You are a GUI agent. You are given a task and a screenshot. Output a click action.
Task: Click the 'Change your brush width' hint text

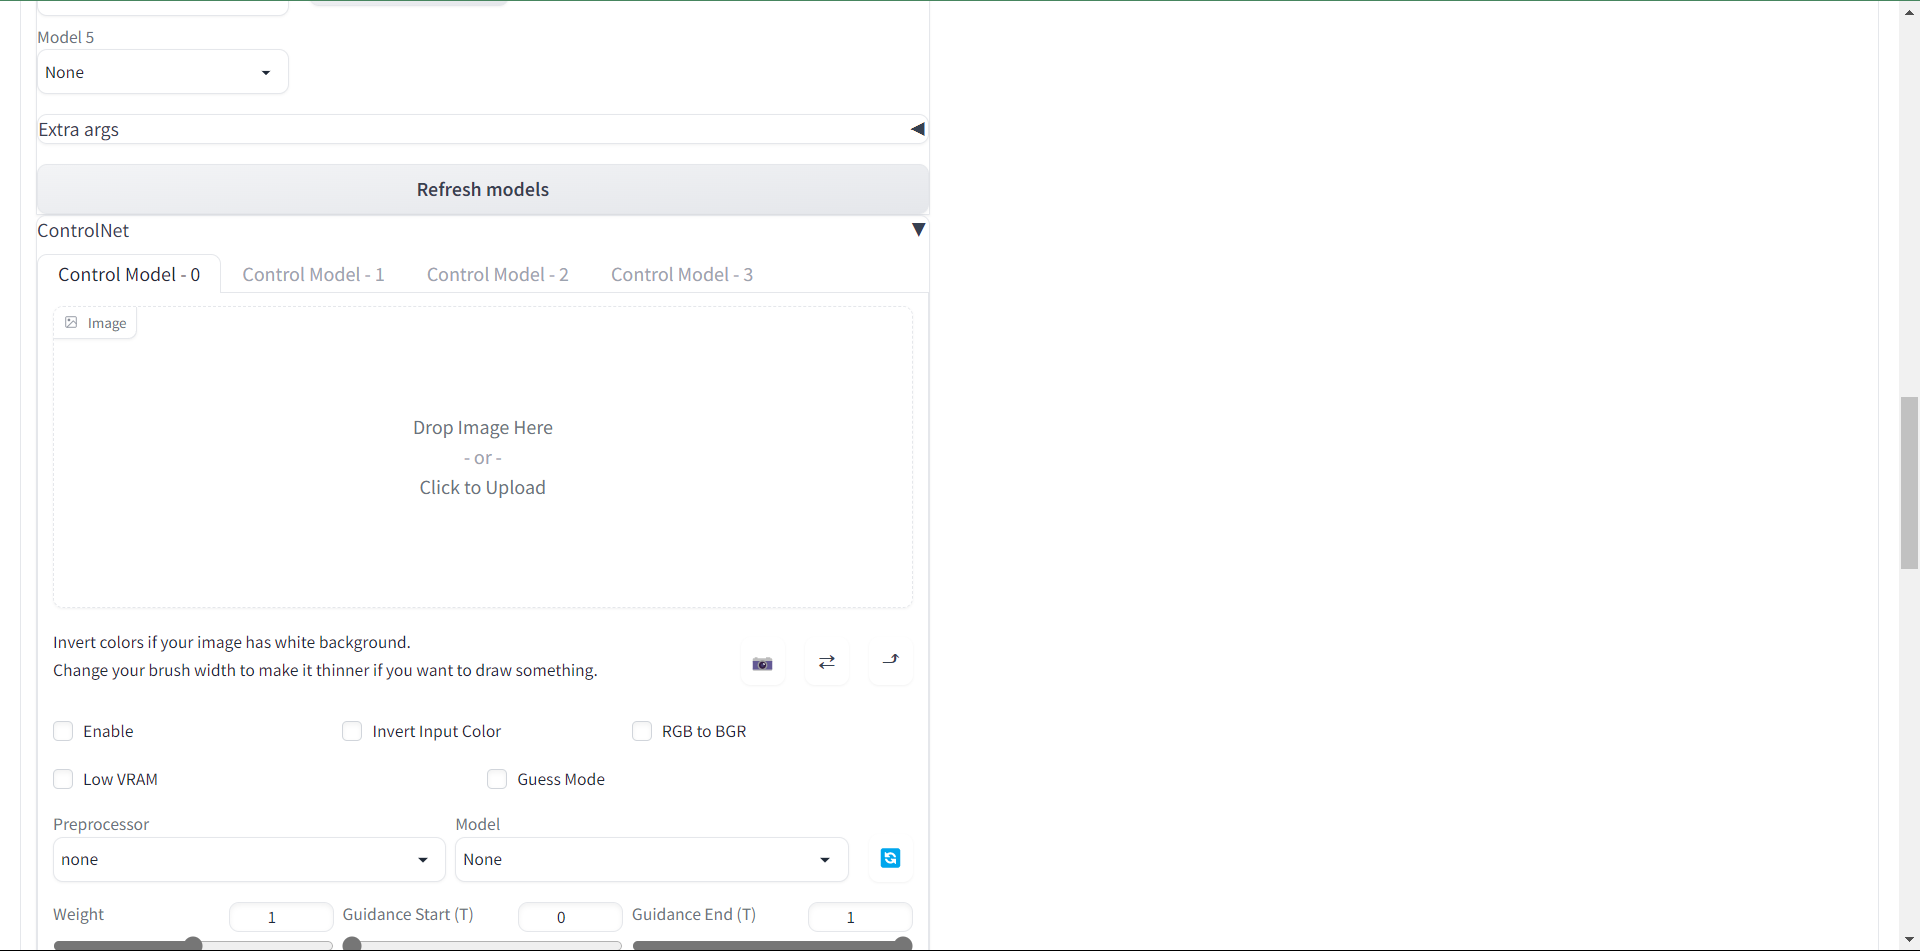click(x=325, y=670)
